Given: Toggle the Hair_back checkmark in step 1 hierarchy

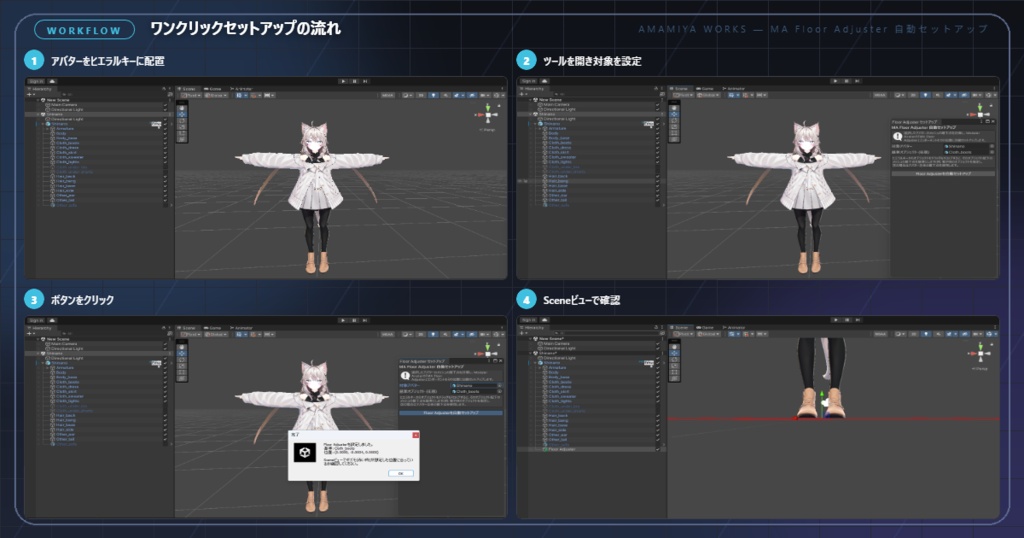Looking at the screenshot, I should (x=165, y=176).
